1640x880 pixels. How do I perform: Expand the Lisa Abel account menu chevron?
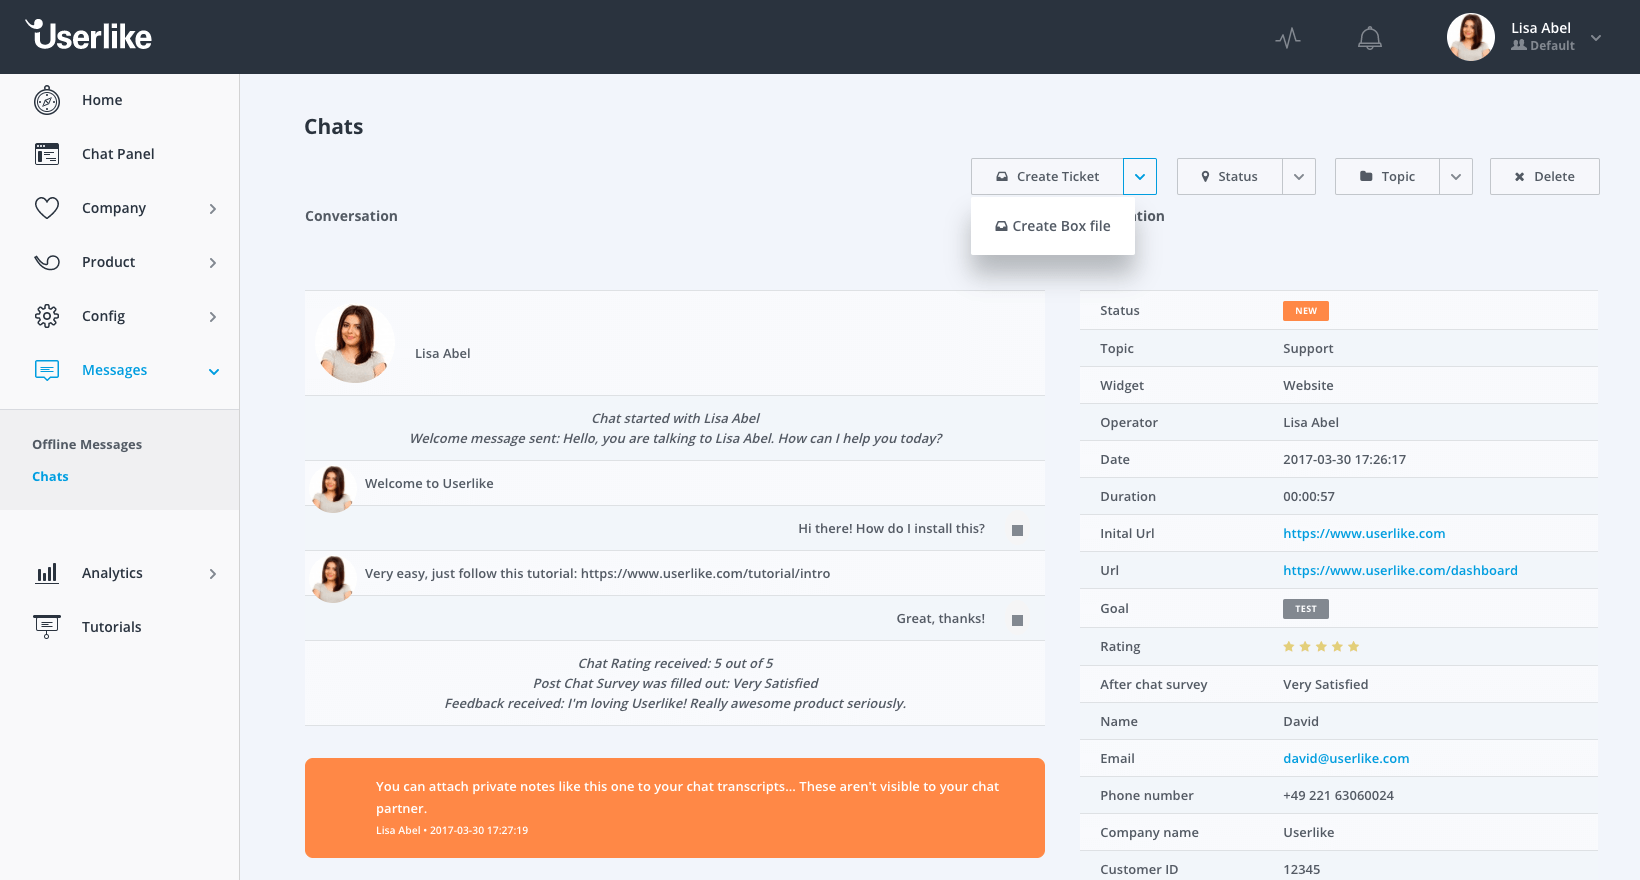pyautogui.click(x=1596, y=38)
